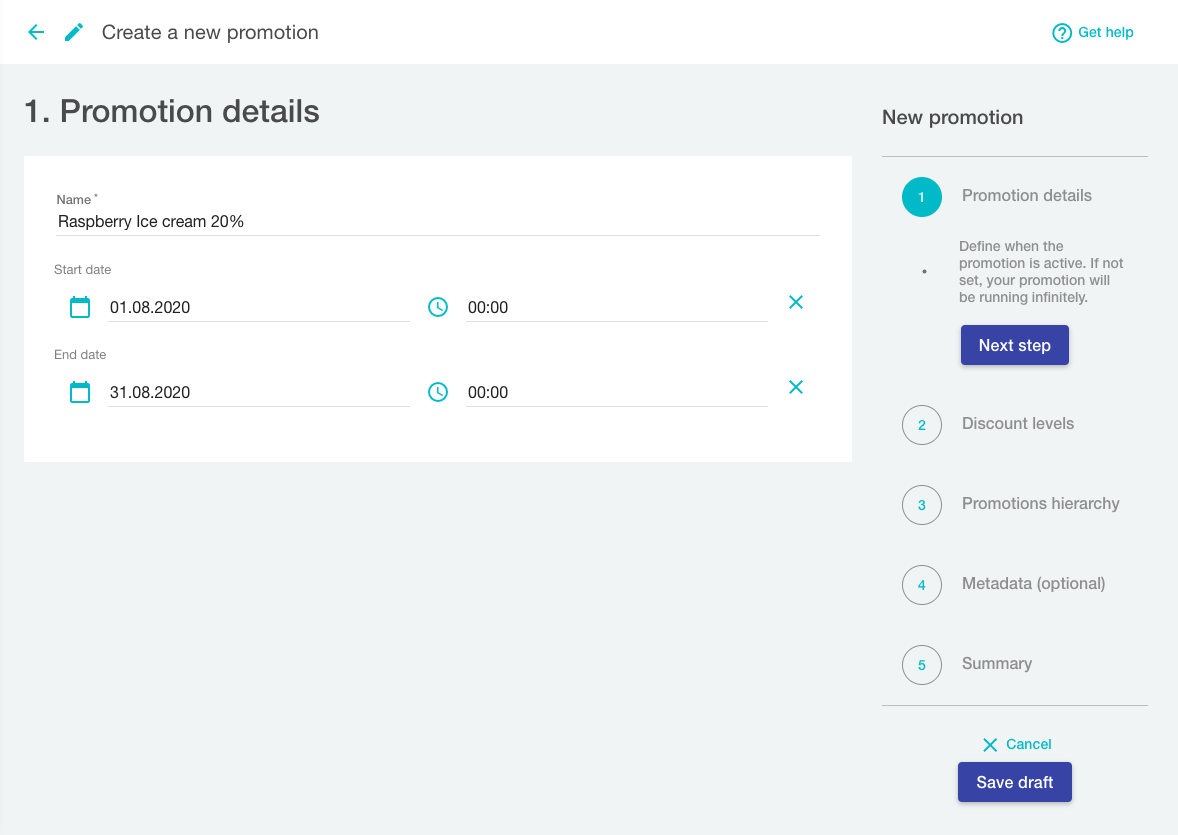Go to Metadata (optional) step
1178x835 pixels.
click(x=1033, y=583)
